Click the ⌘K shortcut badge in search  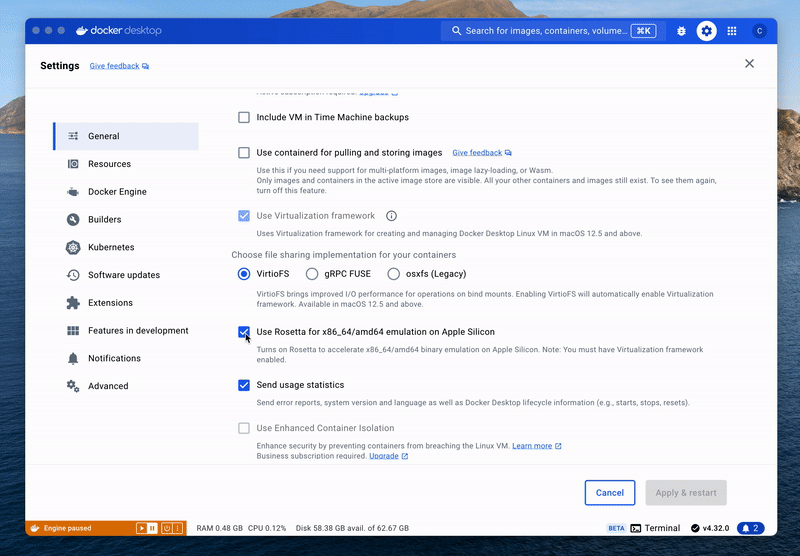click(643, 31)
